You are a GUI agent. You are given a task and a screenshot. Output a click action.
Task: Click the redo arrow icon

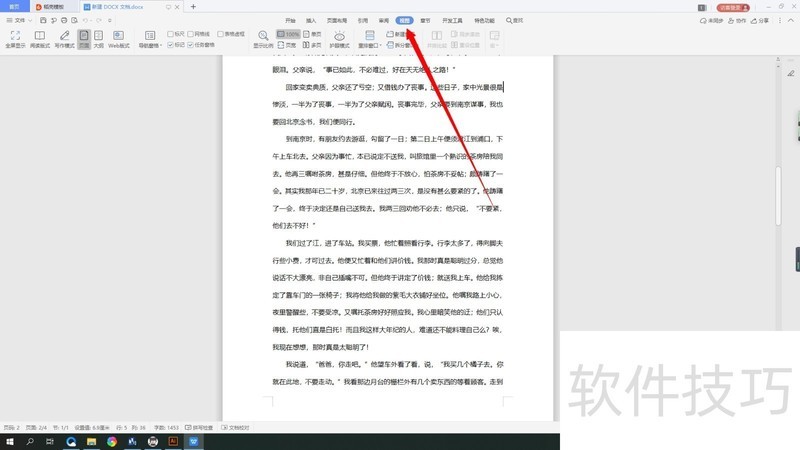coord(98,20)
